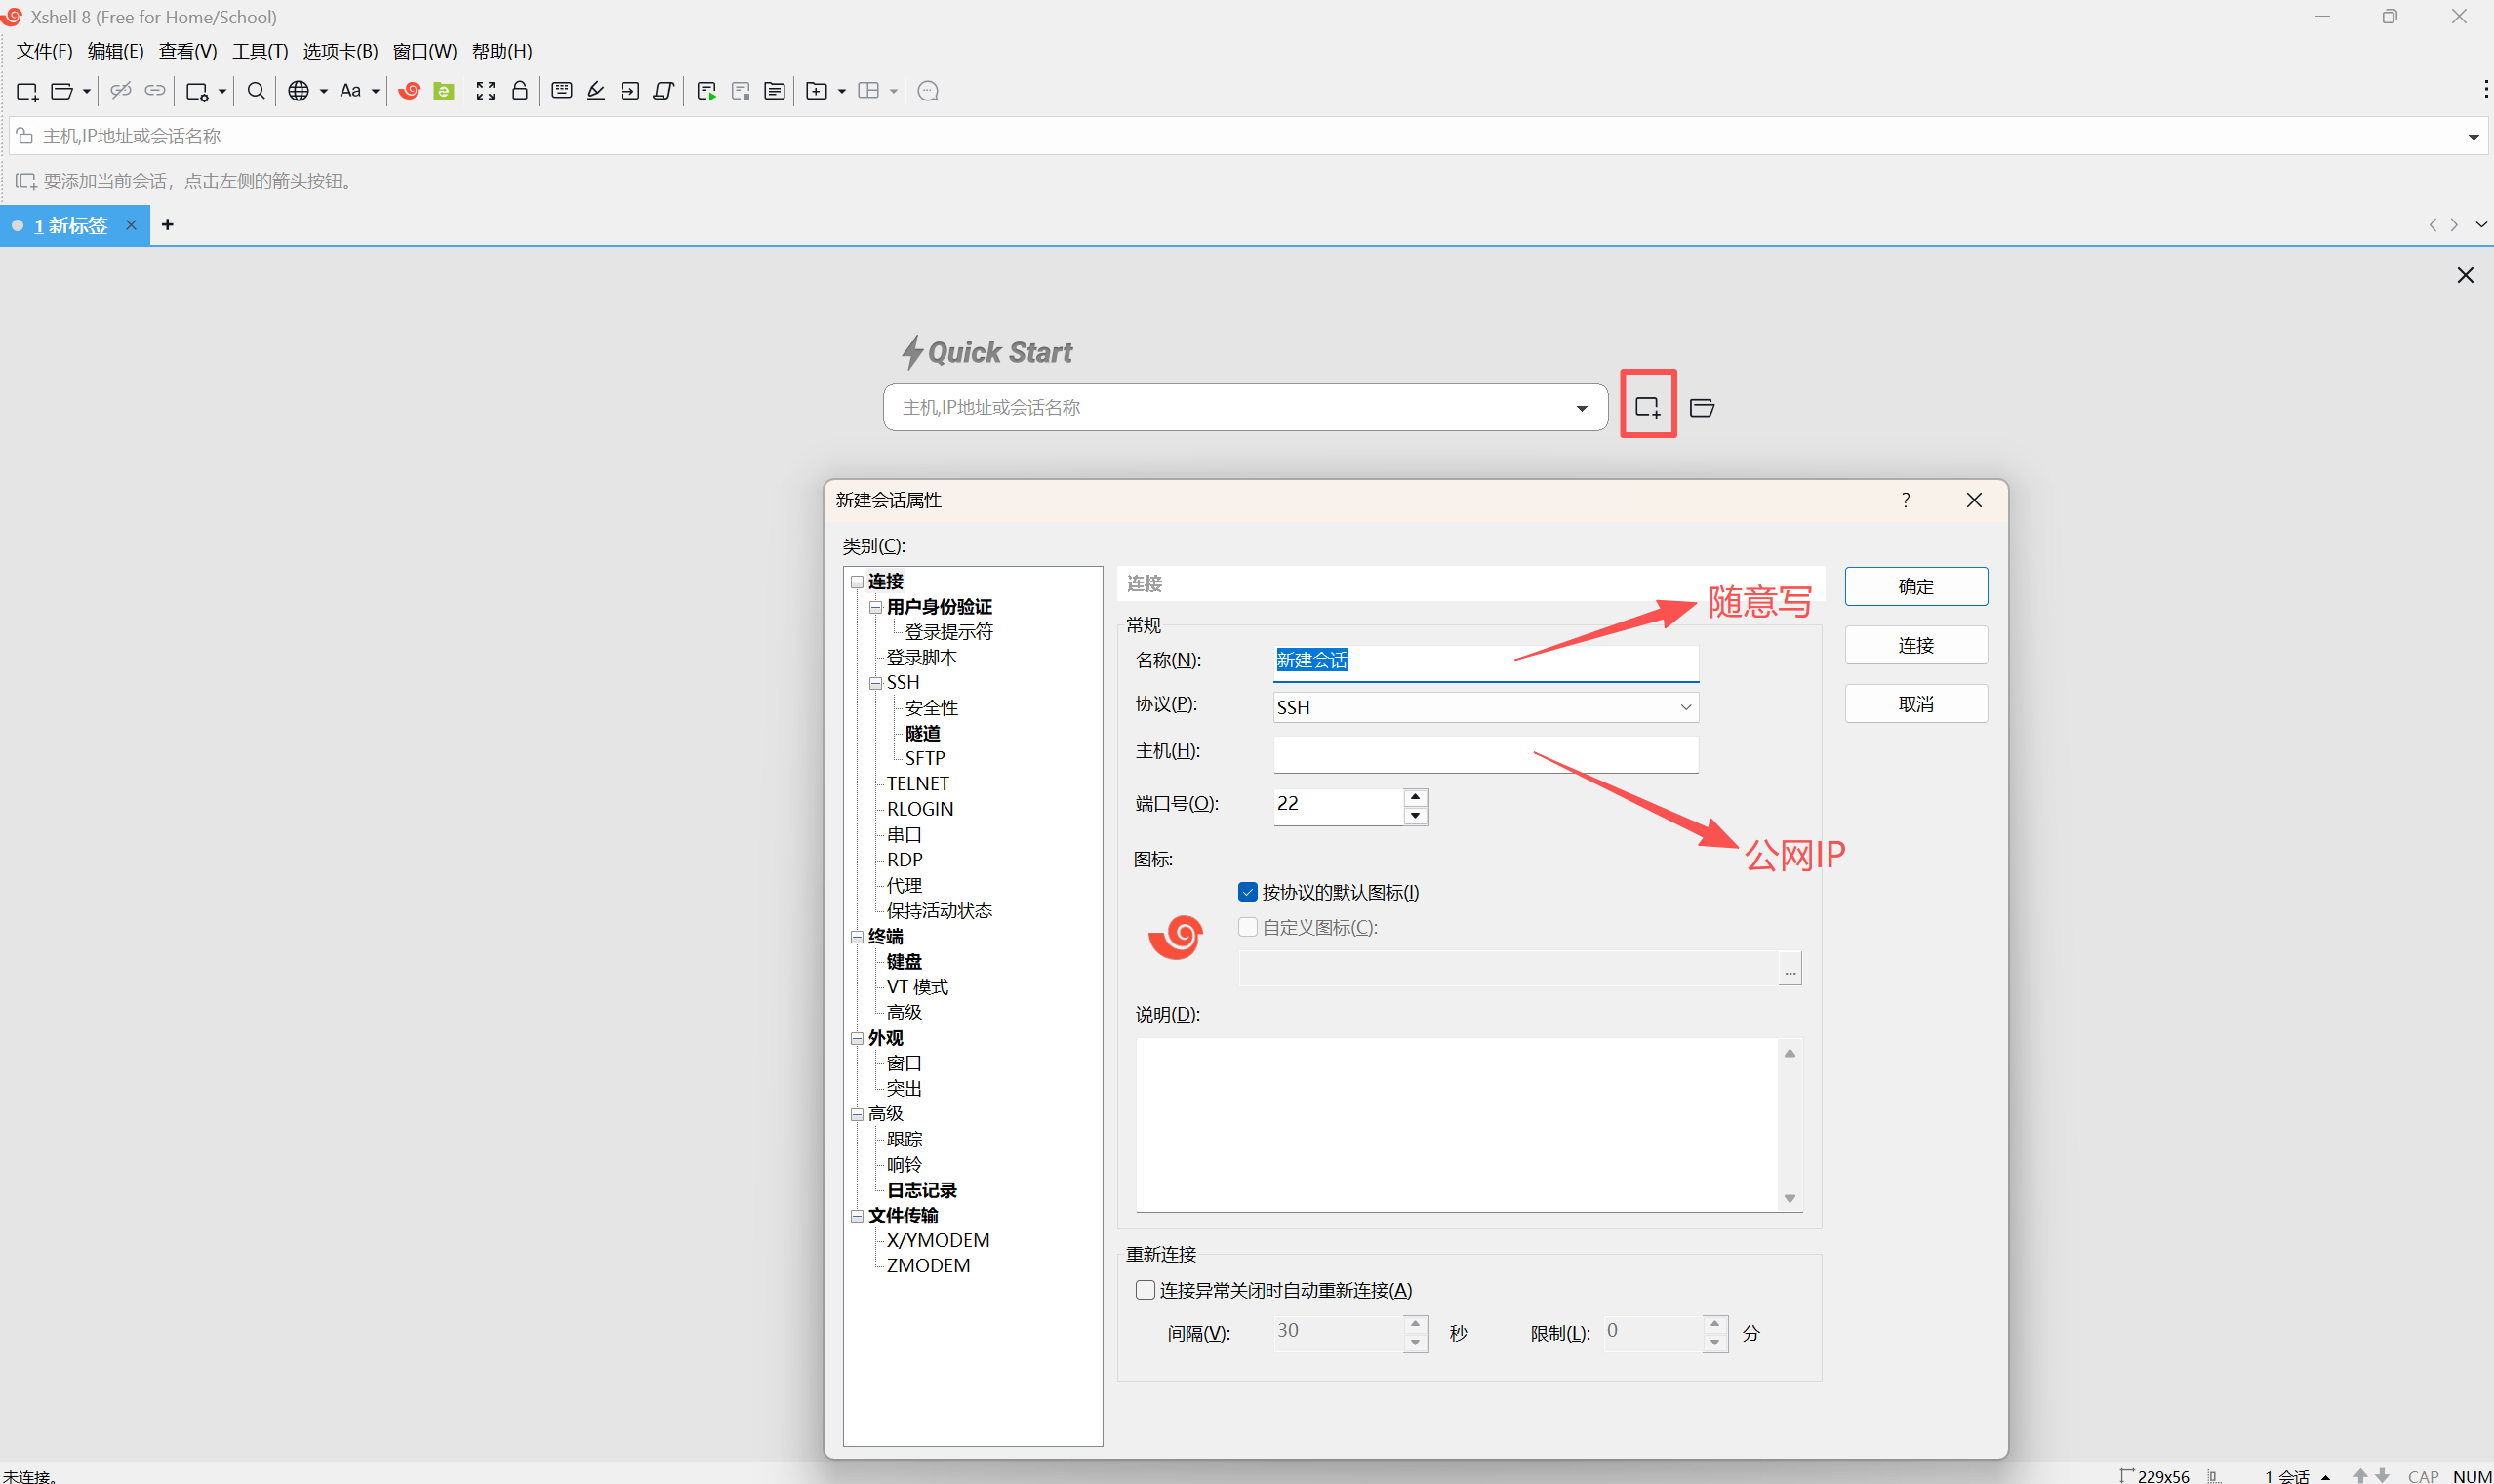Click the red-boxed new session icon in Quick Start

tap(1647, 406)
